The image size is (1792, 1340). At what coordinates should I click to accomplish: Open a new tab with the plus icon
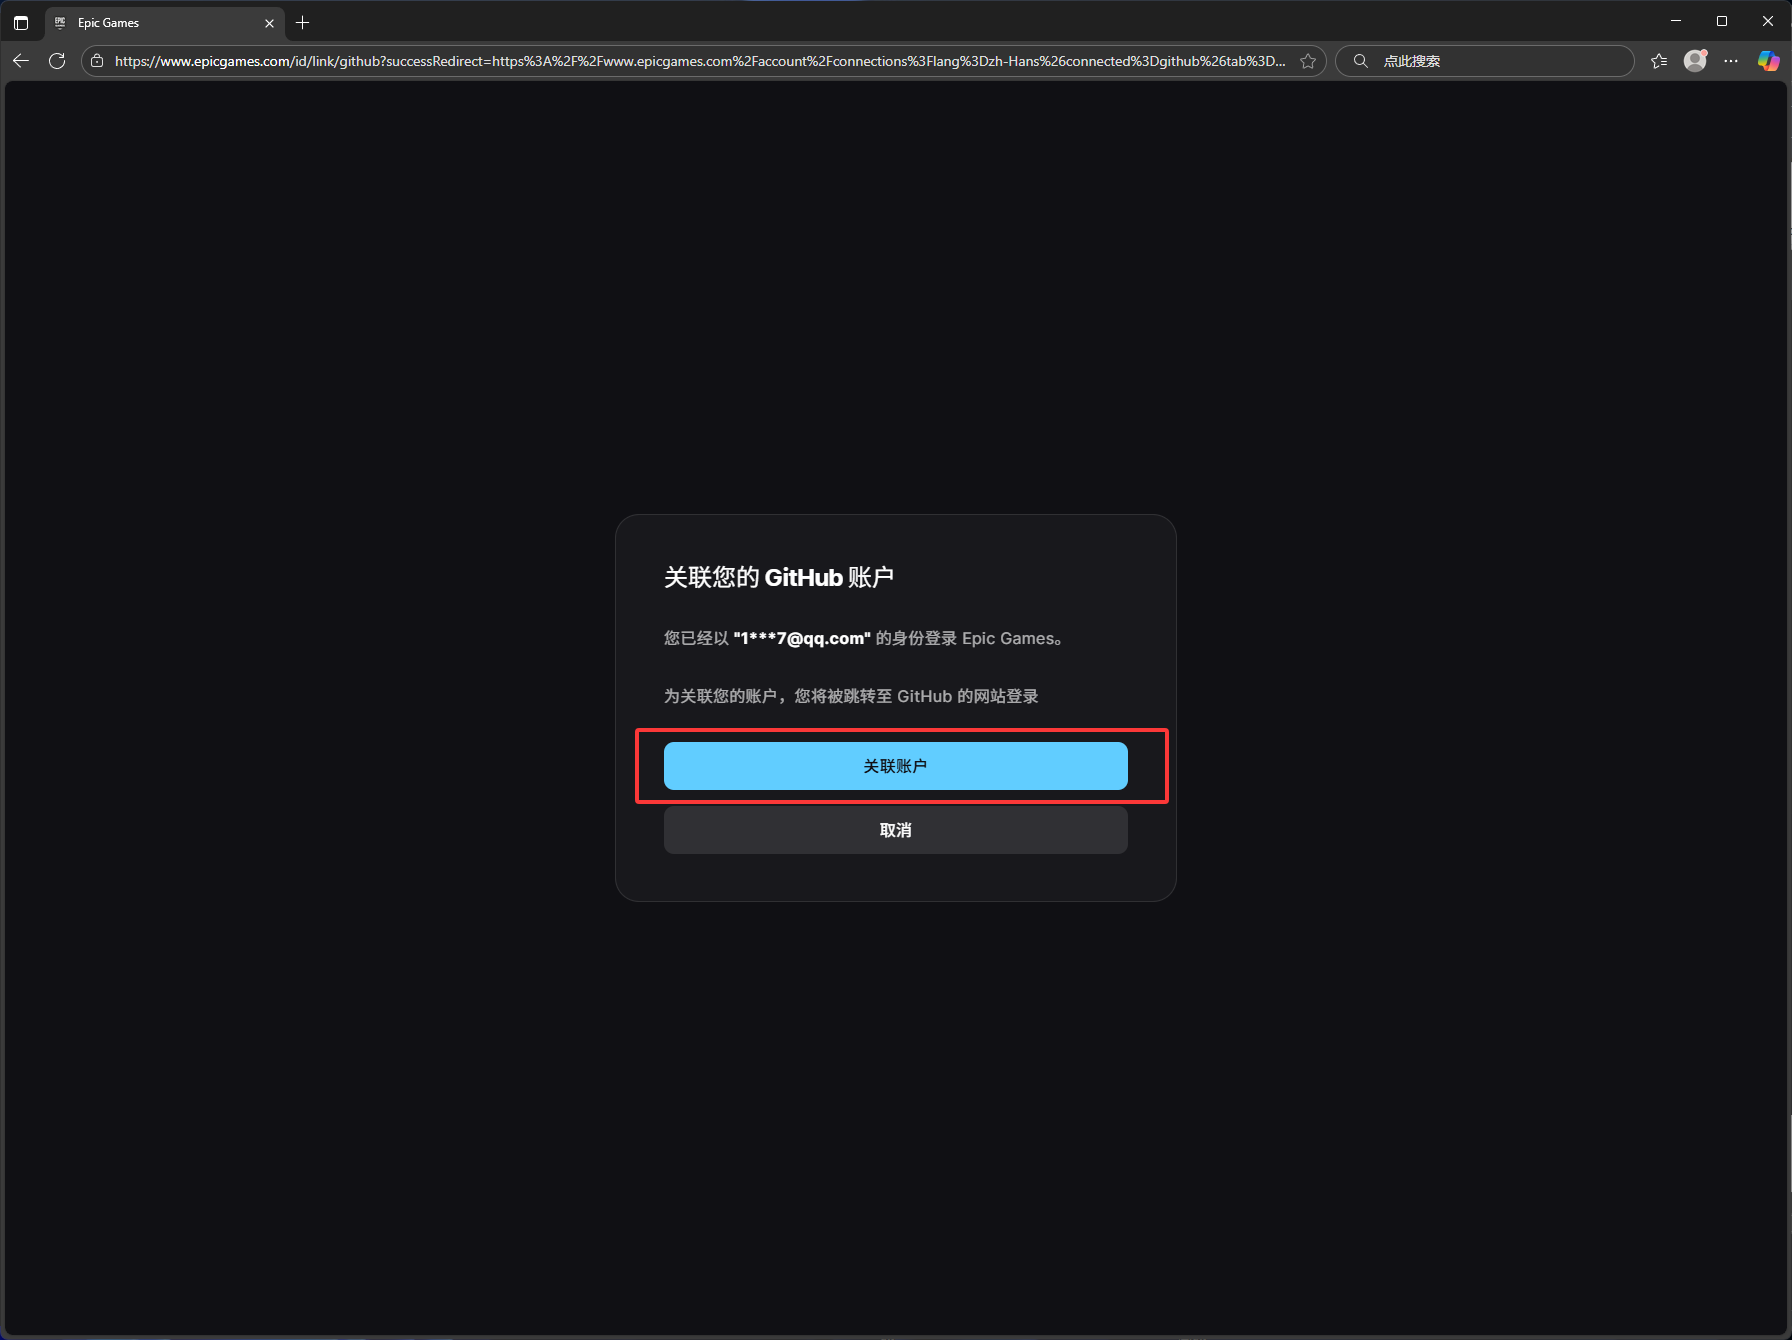point(303,23)
